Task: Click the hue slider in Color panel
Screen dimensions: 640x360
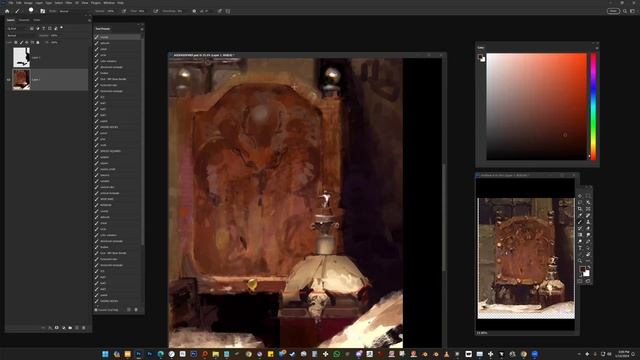Action: [x=593, y=106]
